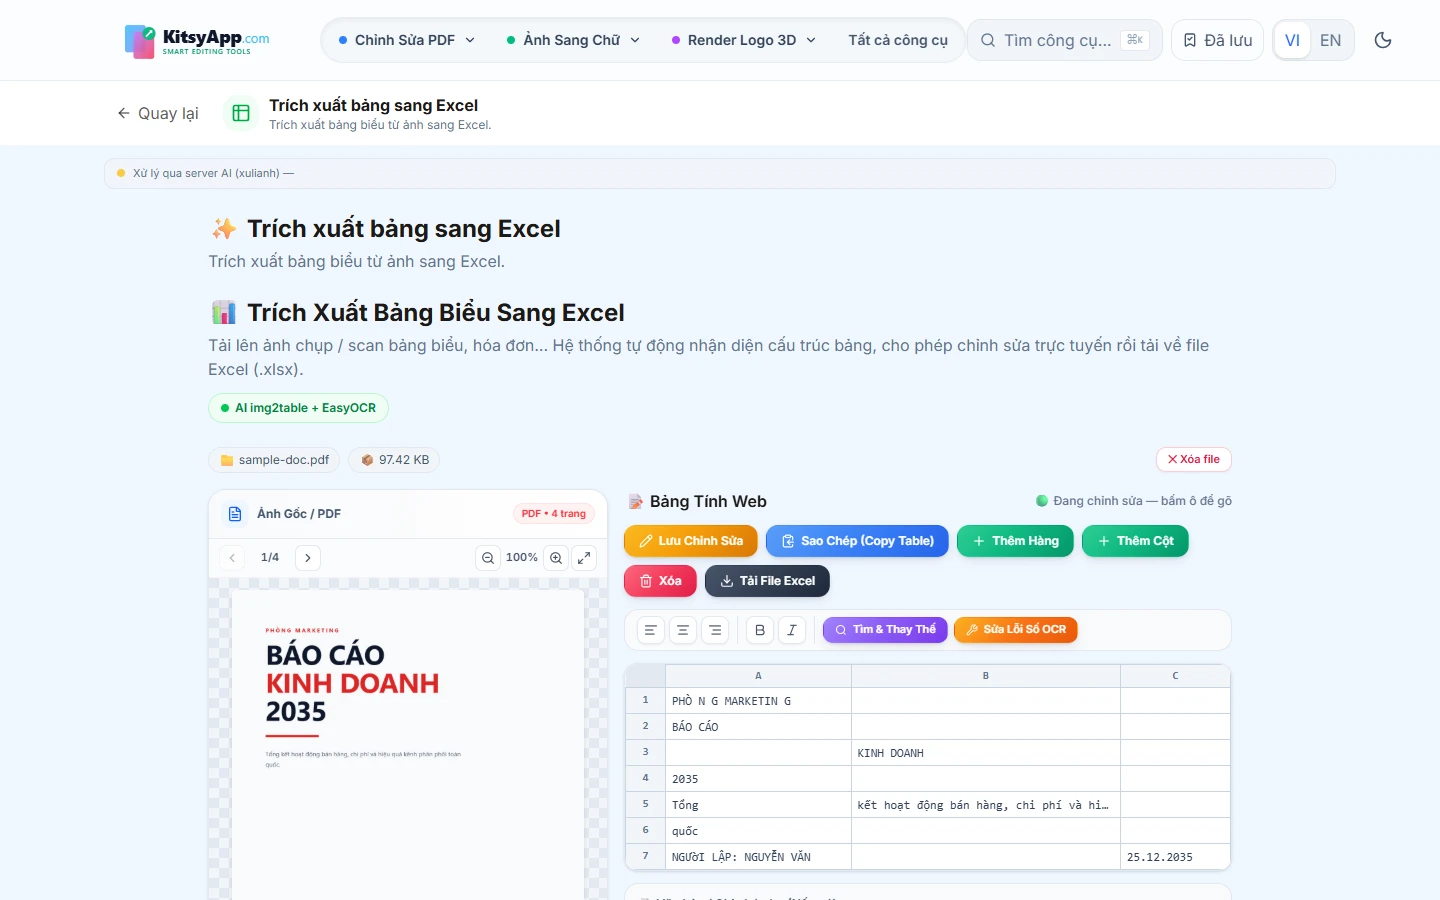
Task: Add a row with Thêm Hàng
Action: (x=1015, y=541)
